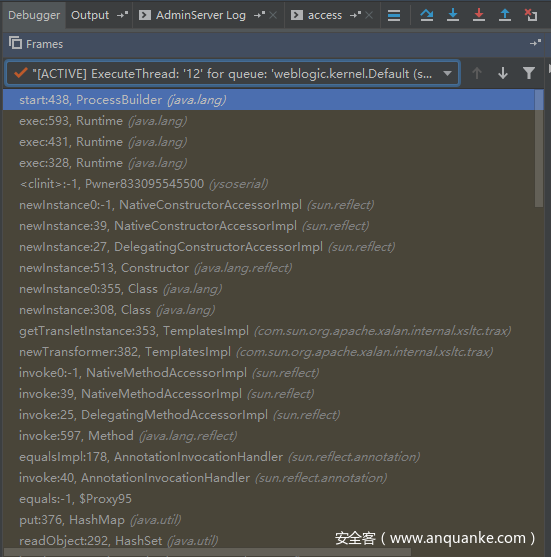The height and width of the screenshot is (557, 551).
Task: Select frame exec:431, Runtime
Action: (268, 142)
